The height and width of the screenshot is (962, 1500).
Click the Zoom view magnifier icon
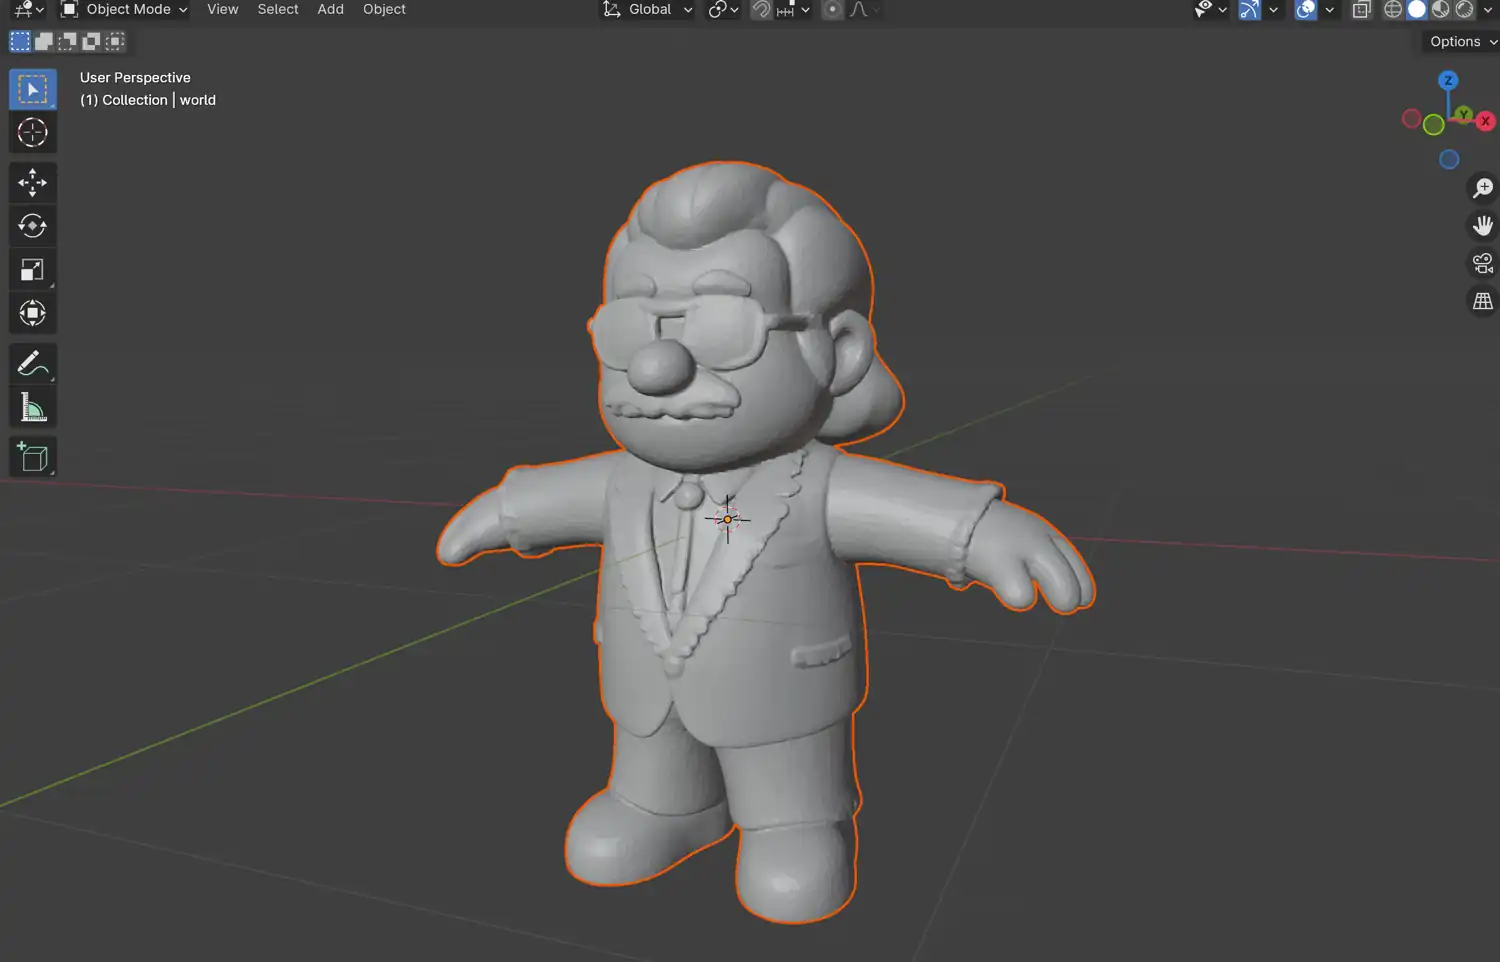[1483, 188]
